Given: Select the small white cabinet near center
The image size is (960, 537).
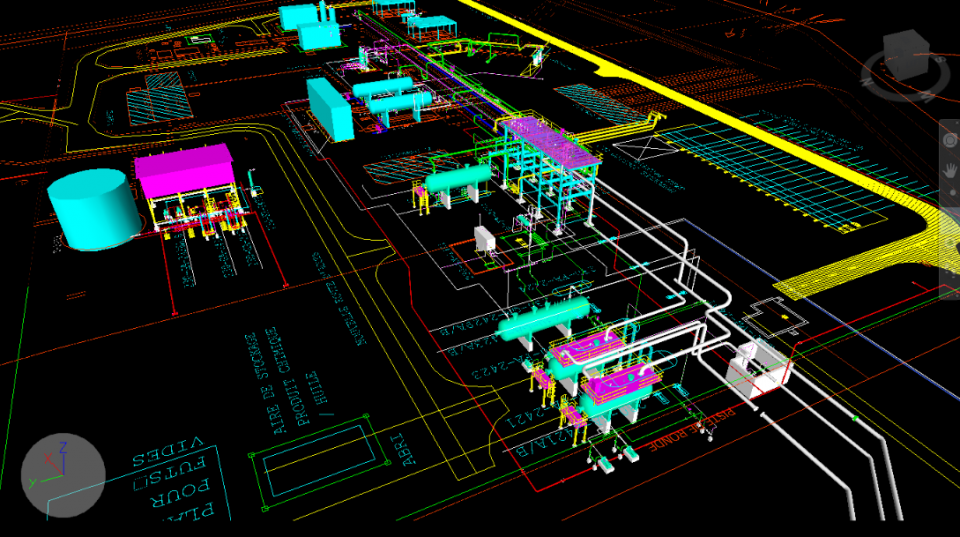Looking at the screenshot, I should (x=486, y=240).
